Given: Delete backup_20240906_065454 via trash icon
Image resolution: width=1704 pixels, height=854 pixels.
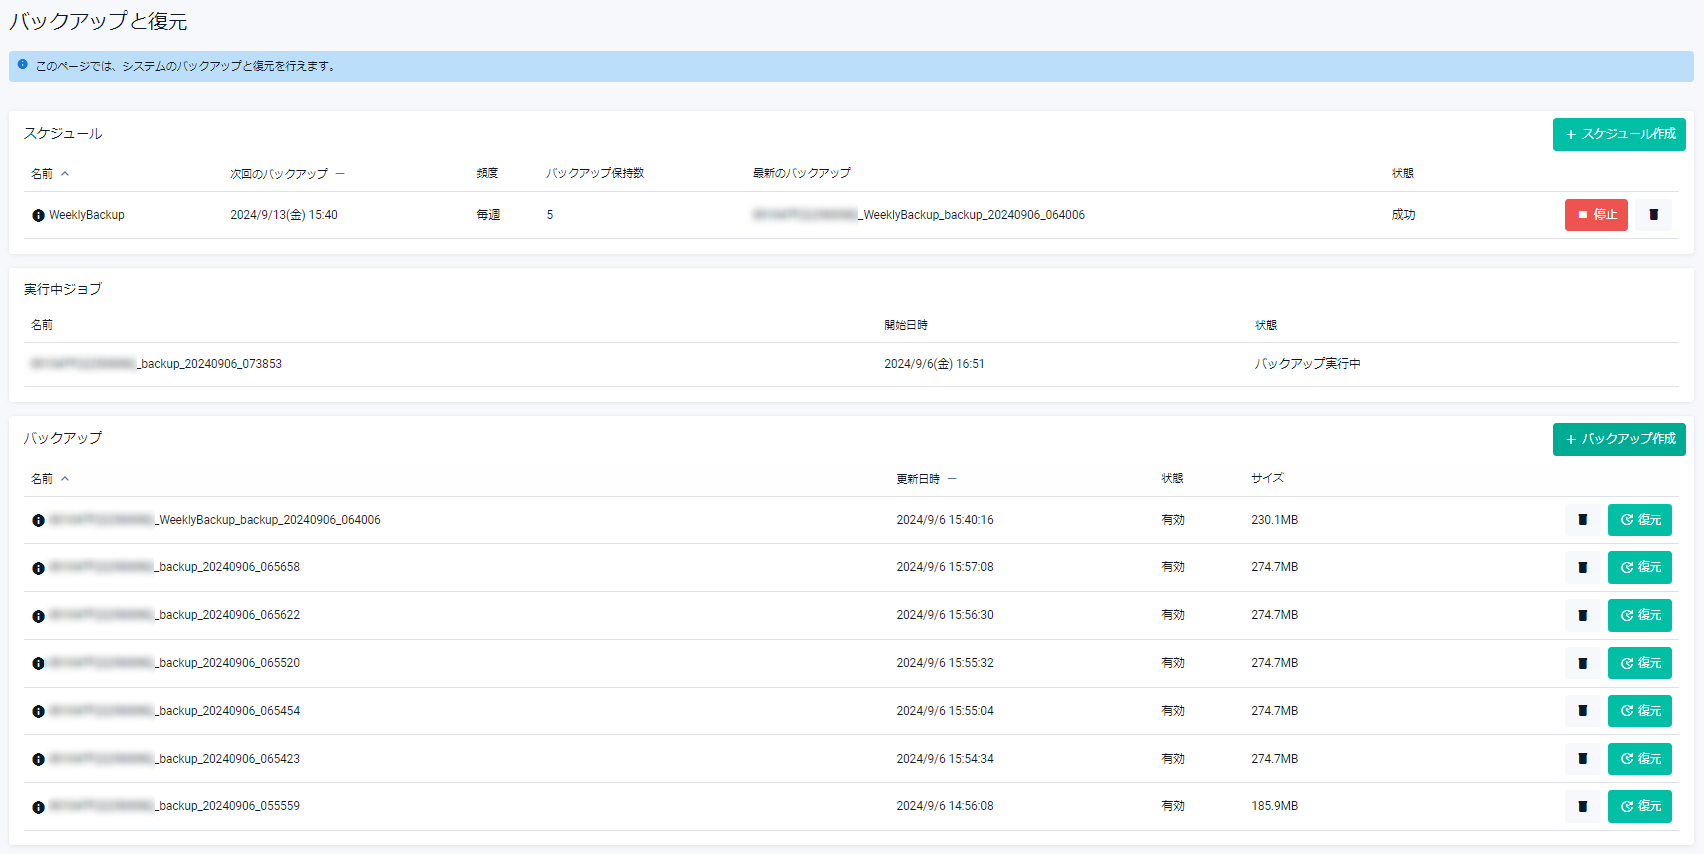Looking at the screenshot, I should (x=1582, y=711).
